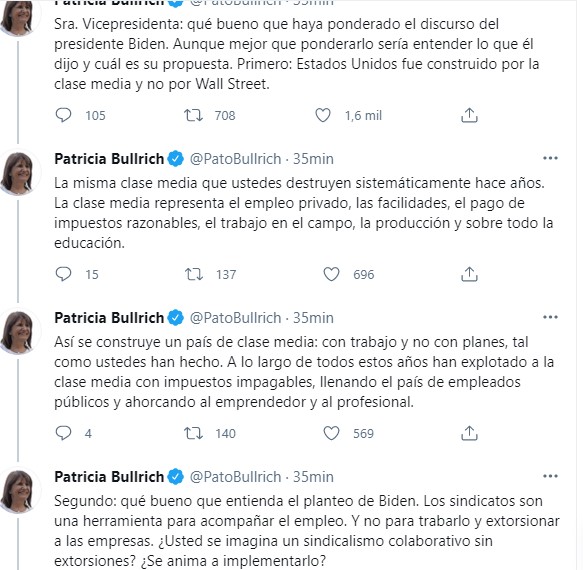
Task: Like the tweet with 569 likes
Action: click(331, 433)
